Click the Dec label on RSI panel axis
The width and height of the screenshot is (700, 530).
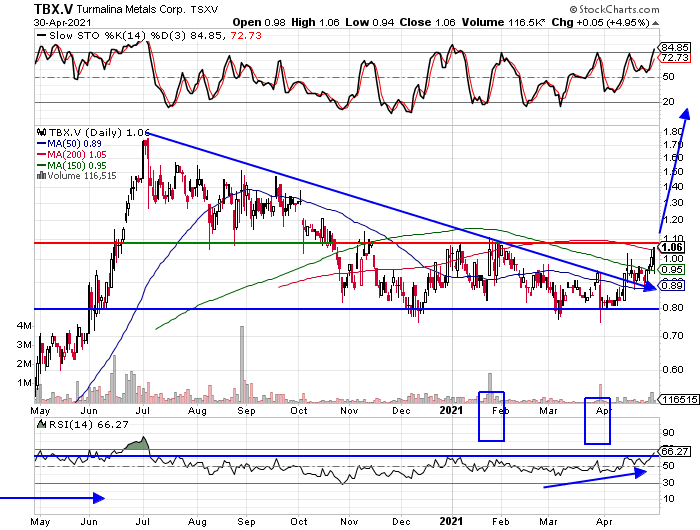[x=401, y=522]
